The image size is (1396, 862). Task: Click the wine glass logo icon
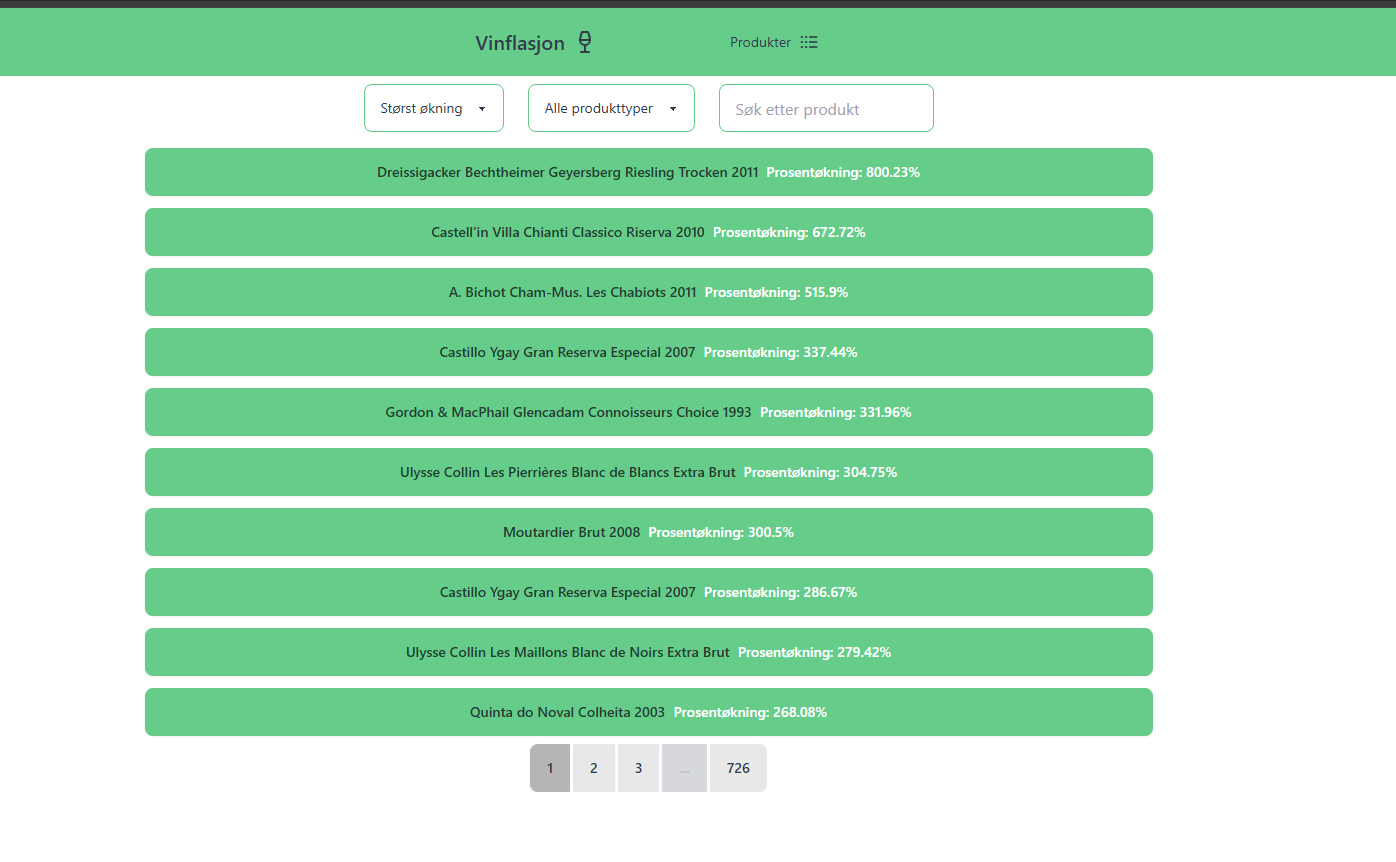(585, 42)
